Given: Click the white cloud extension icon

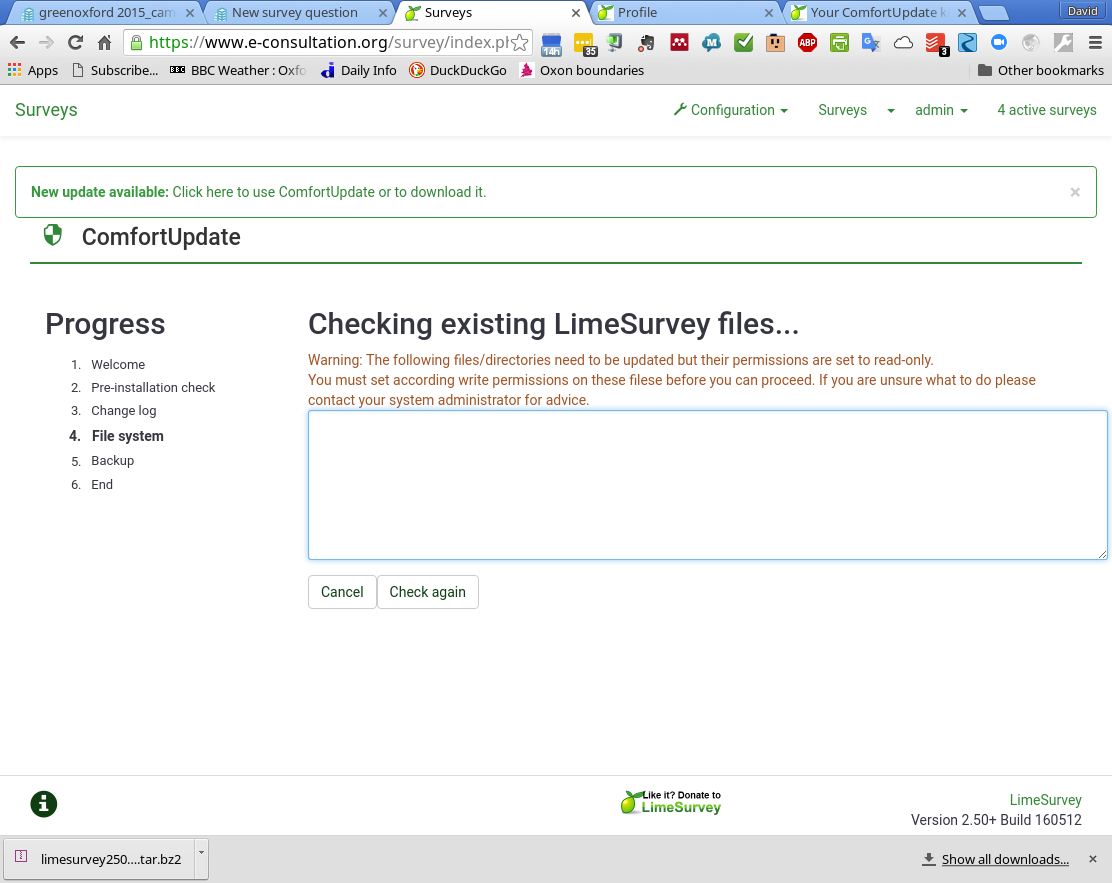Looking at the screenshot, I should pos(903,43).
